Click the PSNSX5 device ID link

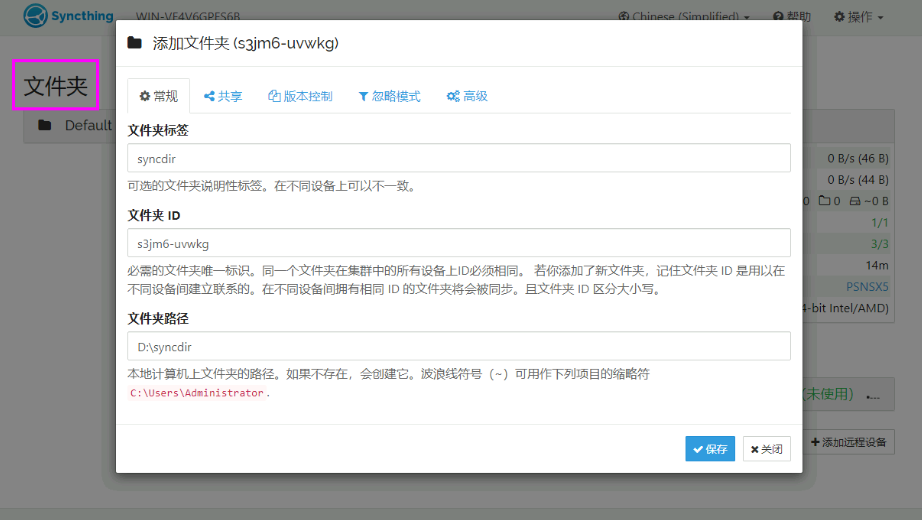pos(867,286)
